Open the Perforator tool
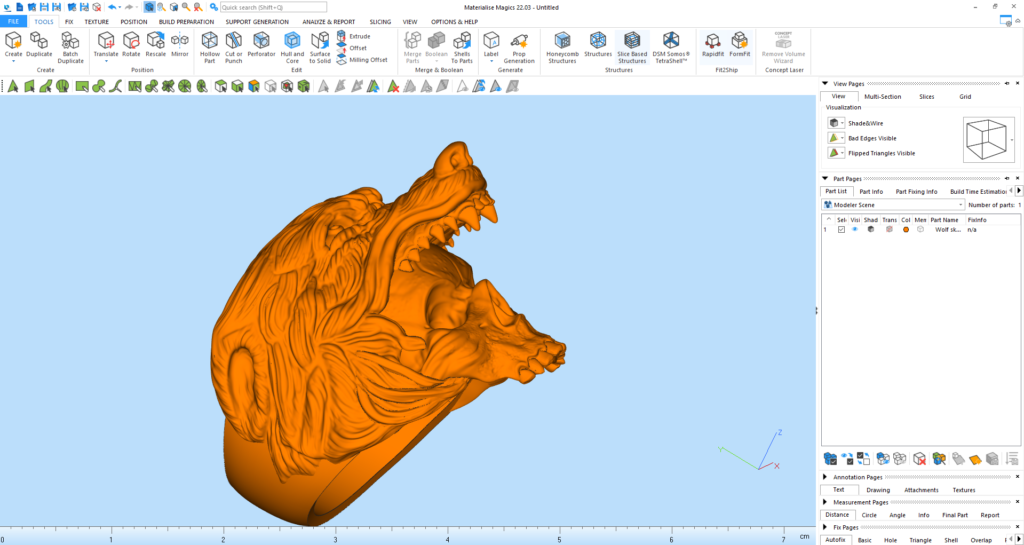1024x545 pixels. click(261, 46)
